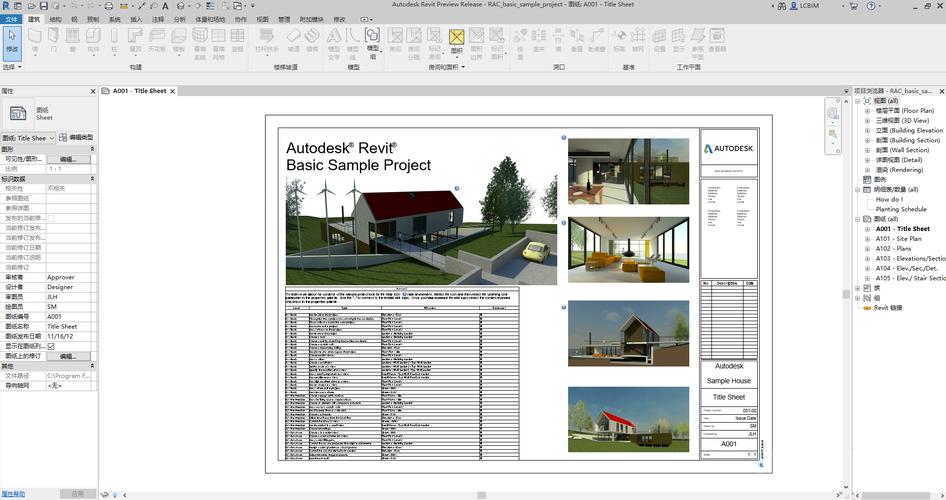Open the 选择 dropdown under Modify

12,67
